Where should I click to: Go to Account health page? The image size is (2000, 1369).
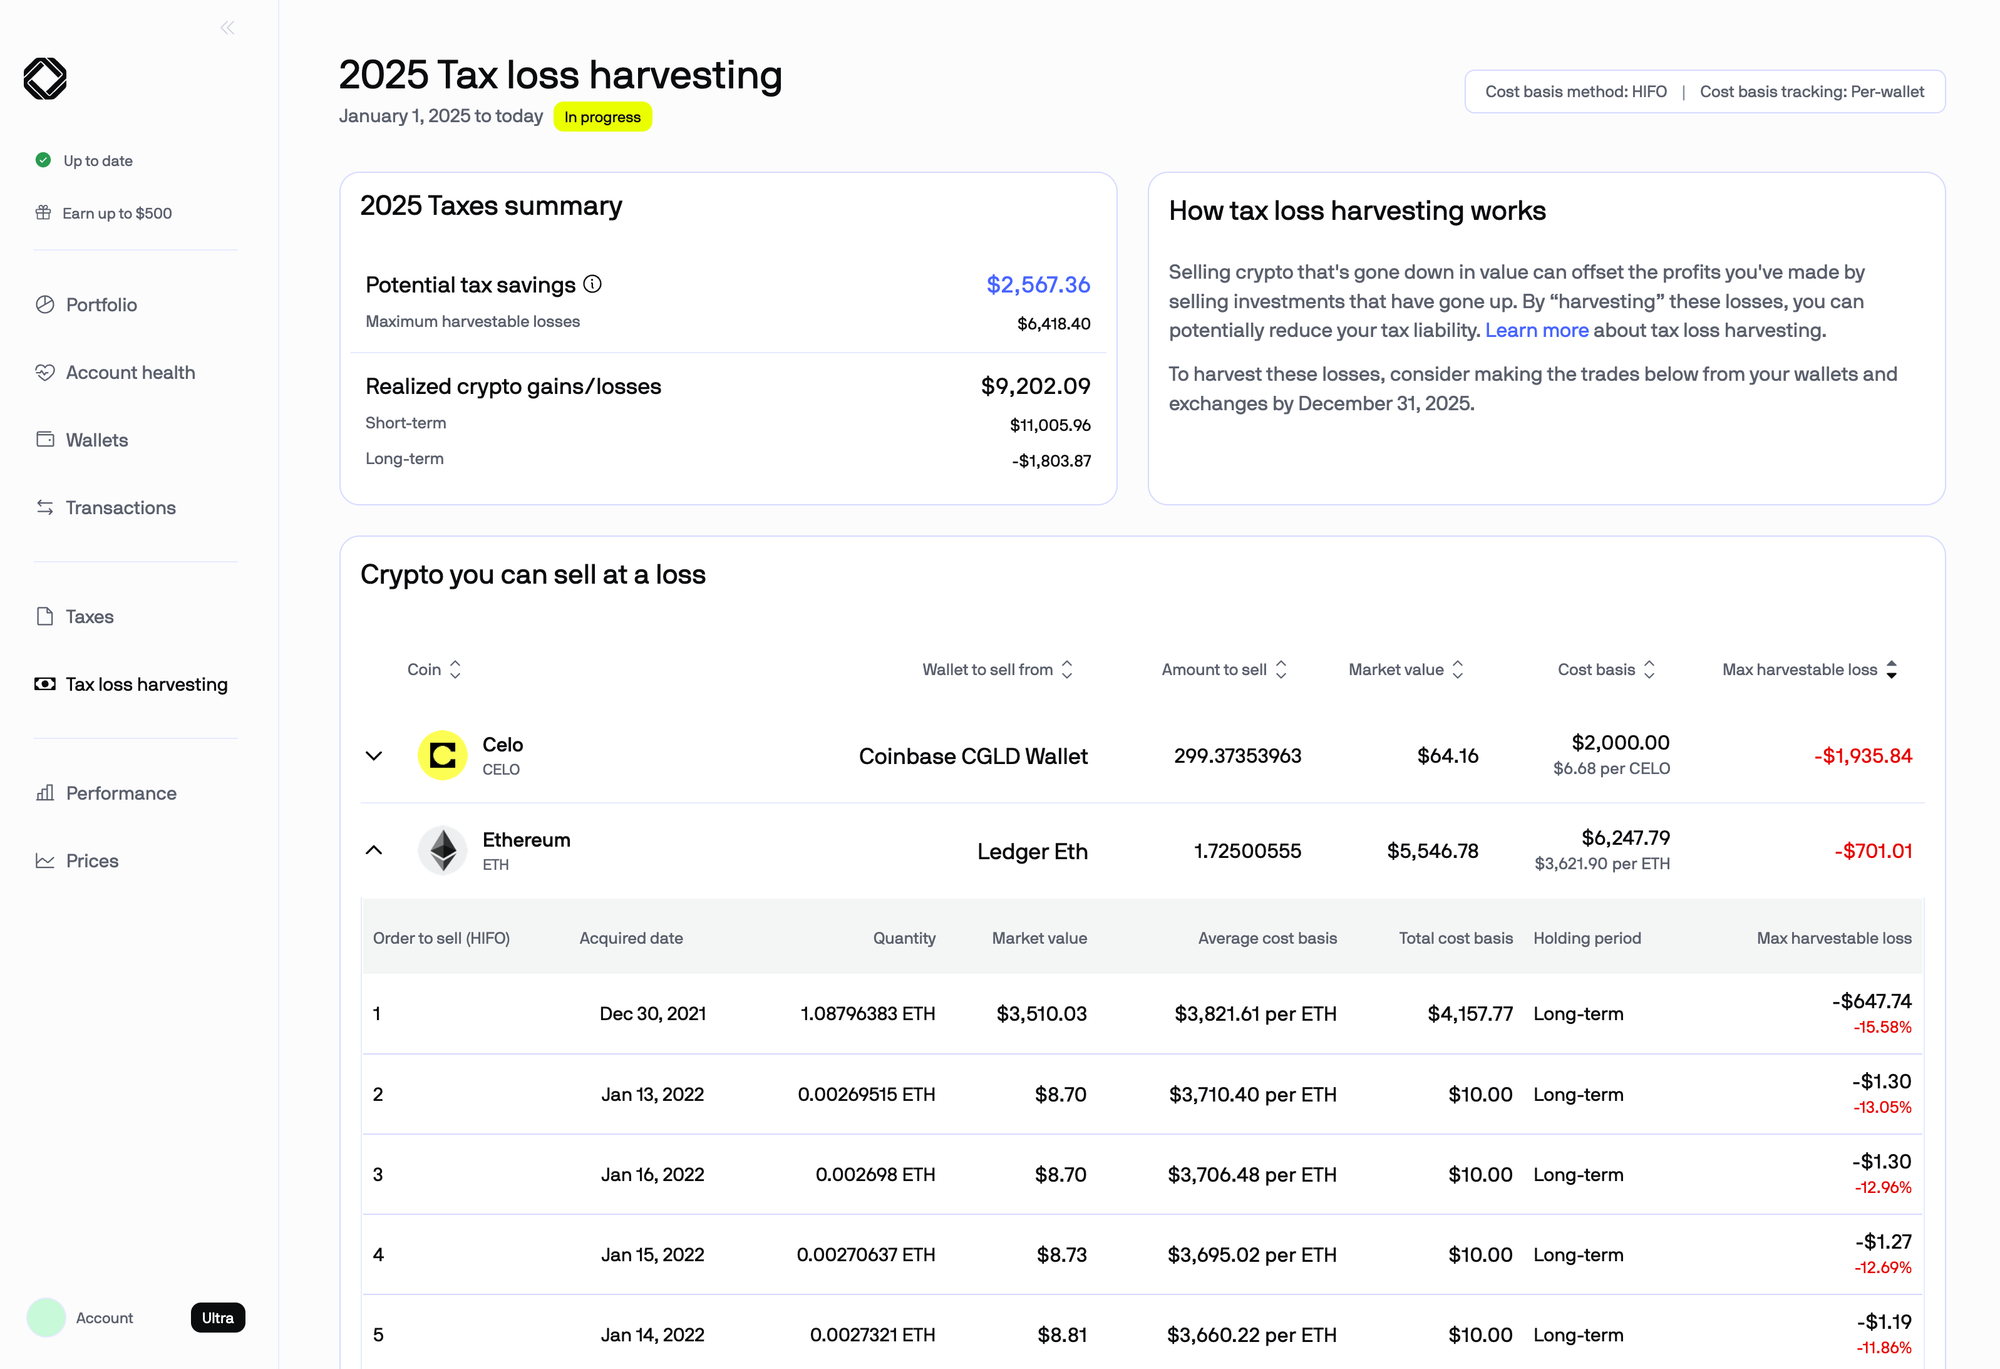click(x=130, y=373)
